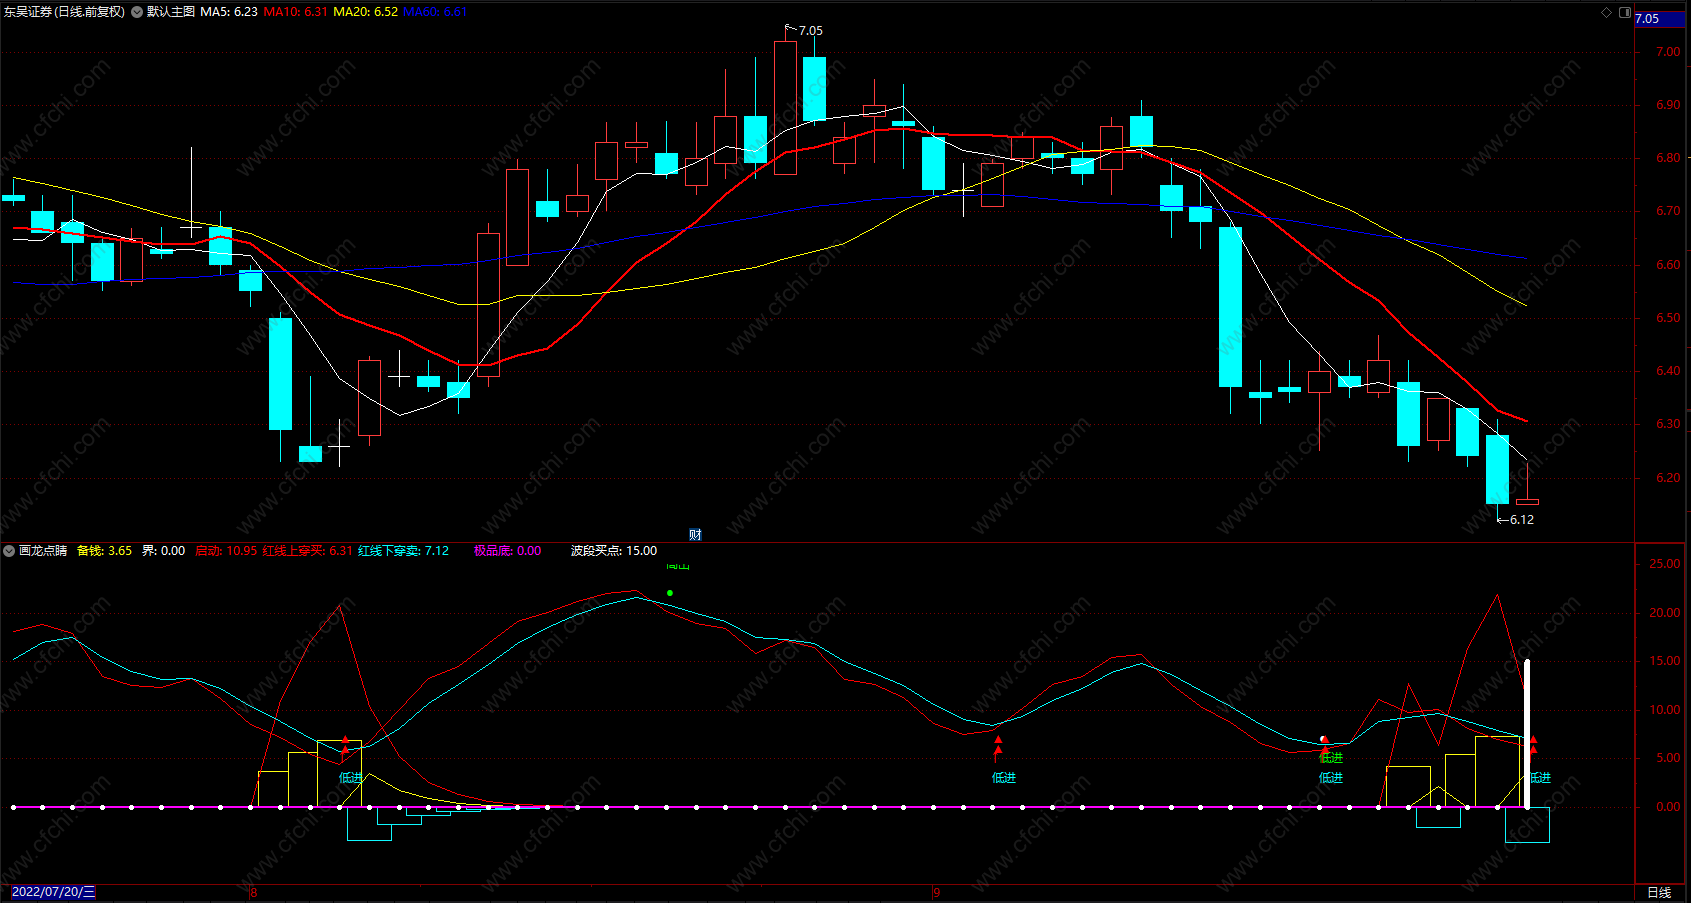
Task: Select the 备钱: 3.65 value
Action: click(x=104, y=551)
